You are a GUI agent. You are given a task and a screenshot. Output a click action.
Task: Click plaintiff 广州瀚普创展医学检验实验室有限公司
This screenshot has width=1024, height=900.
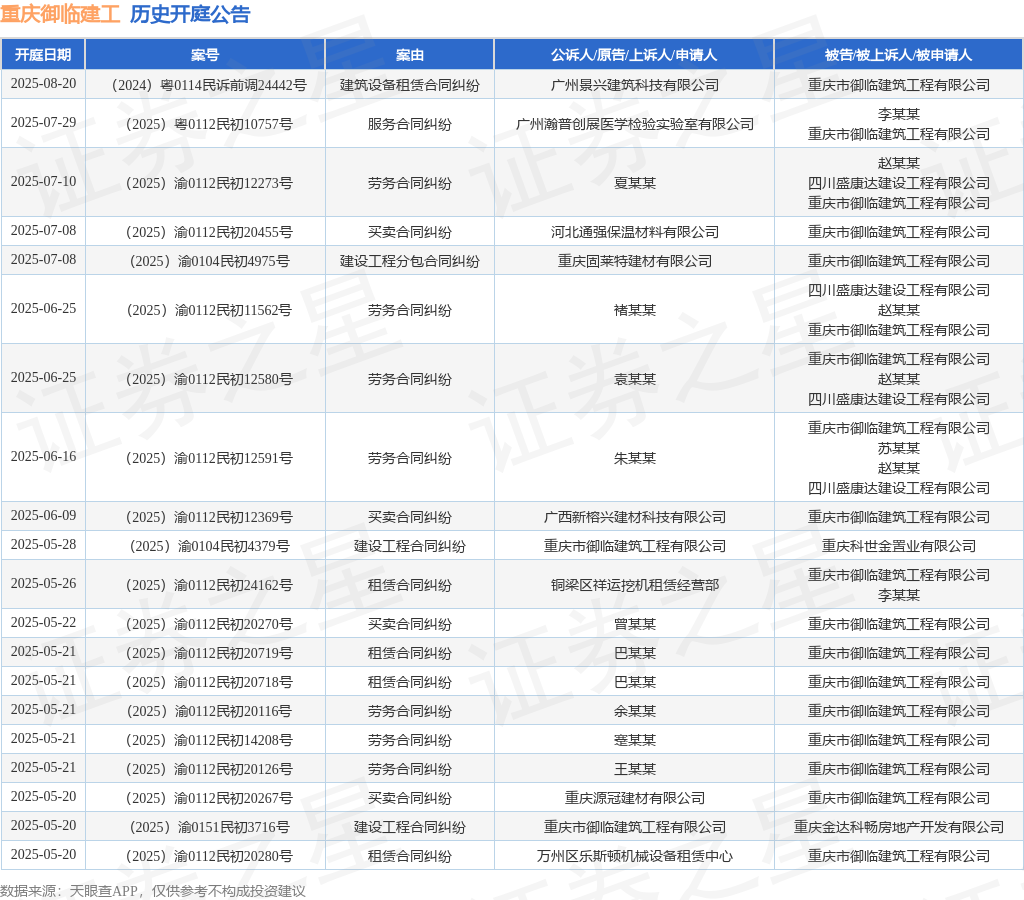point(635,124)
